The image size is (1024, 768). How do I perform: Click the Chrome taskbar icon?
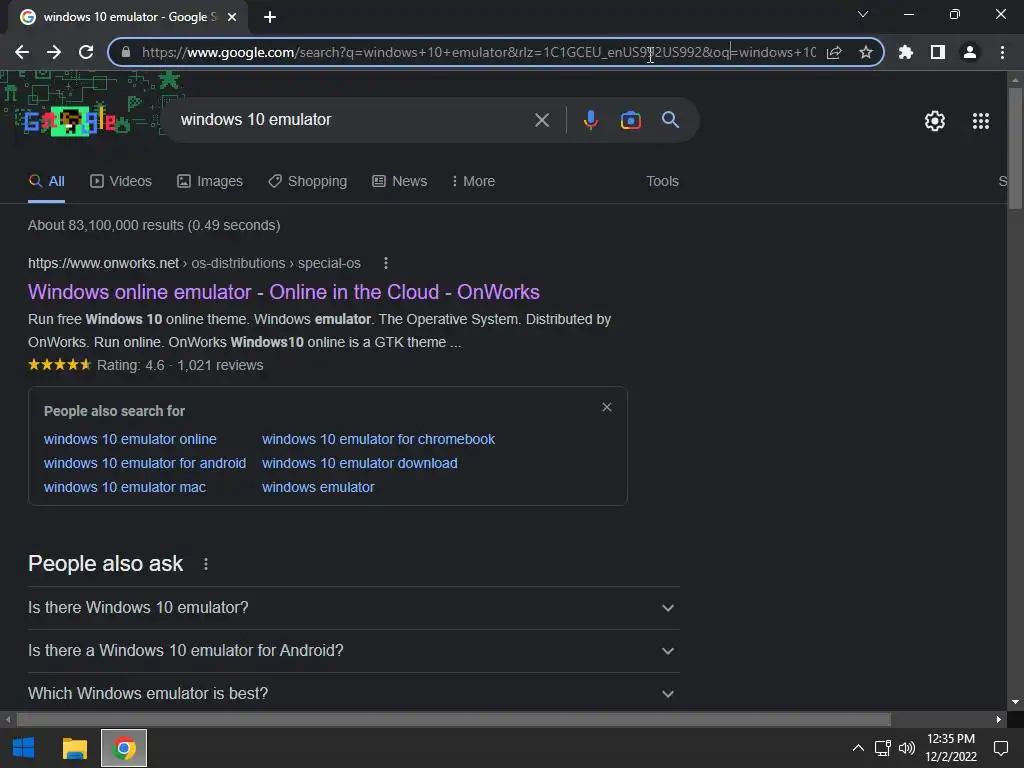124,748
